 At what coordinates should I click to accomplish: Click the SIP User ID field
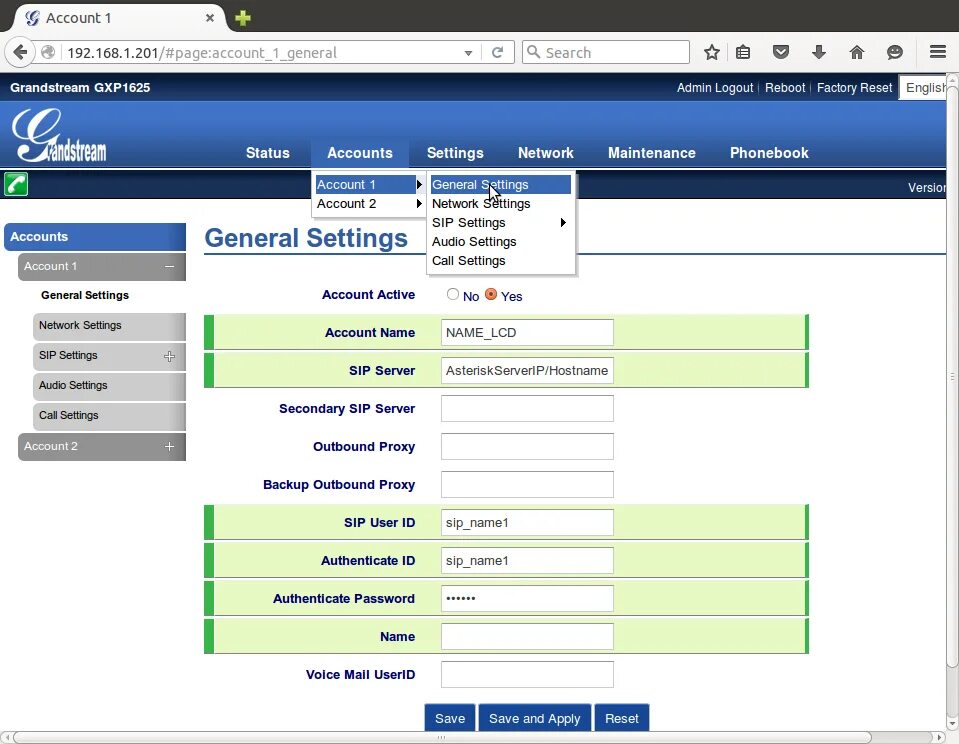coord(527,522)
